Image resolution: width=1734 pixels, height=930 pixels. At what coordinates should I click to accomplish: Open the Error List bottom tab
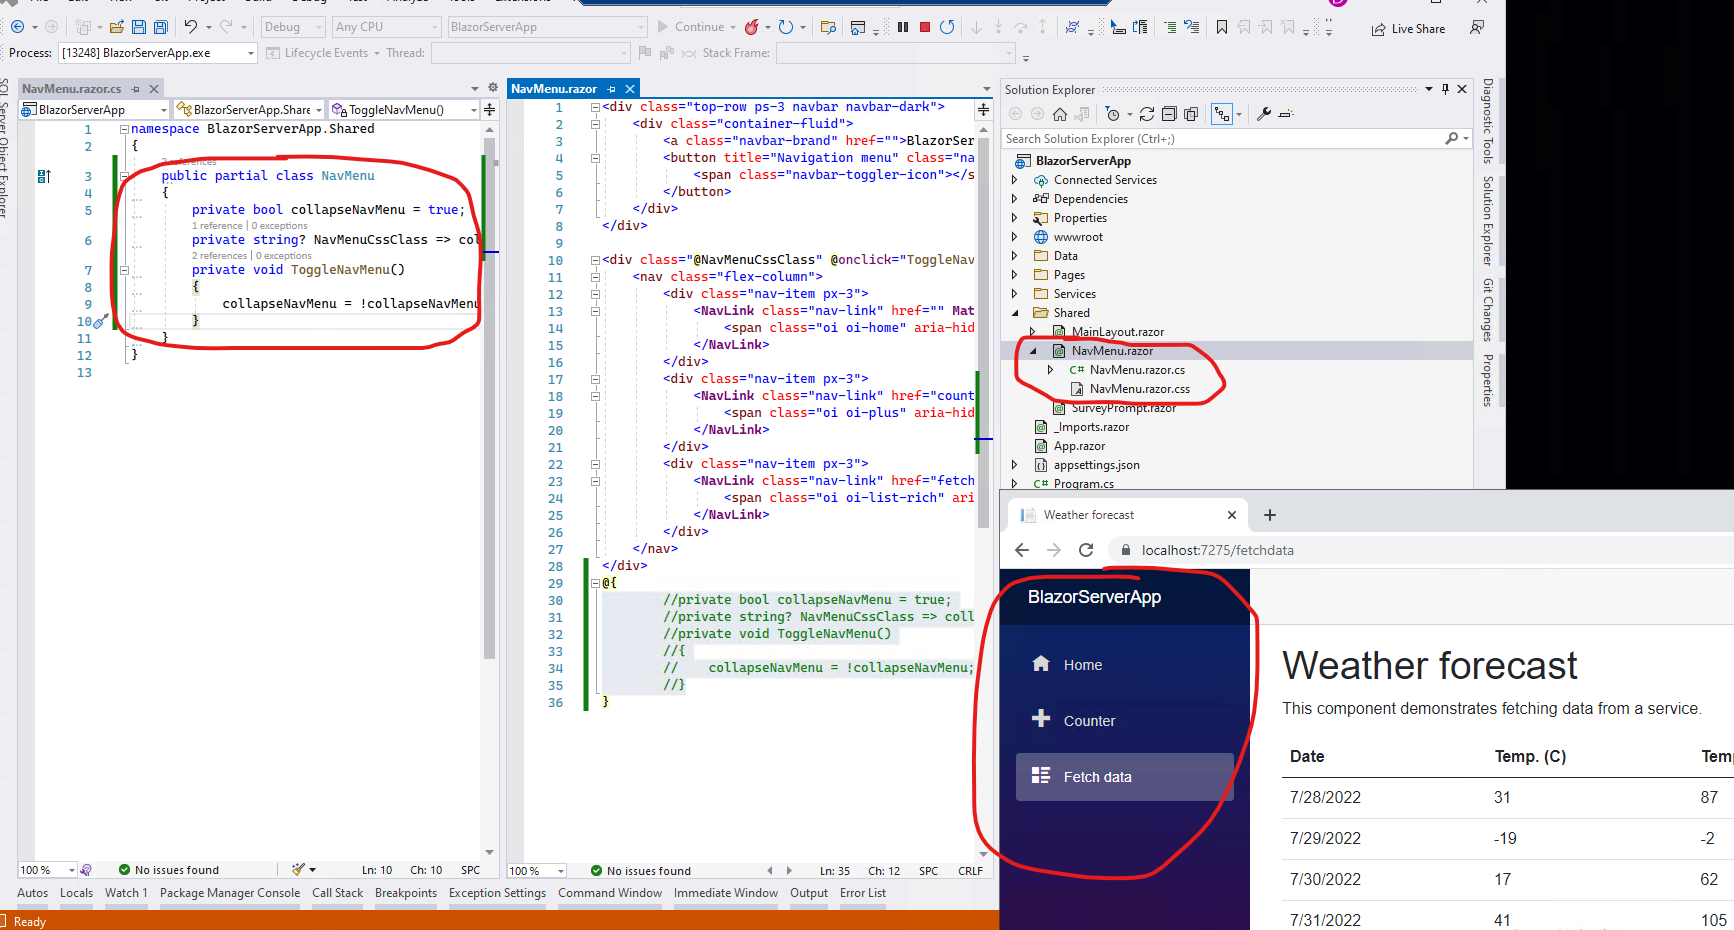pos(863,893)
